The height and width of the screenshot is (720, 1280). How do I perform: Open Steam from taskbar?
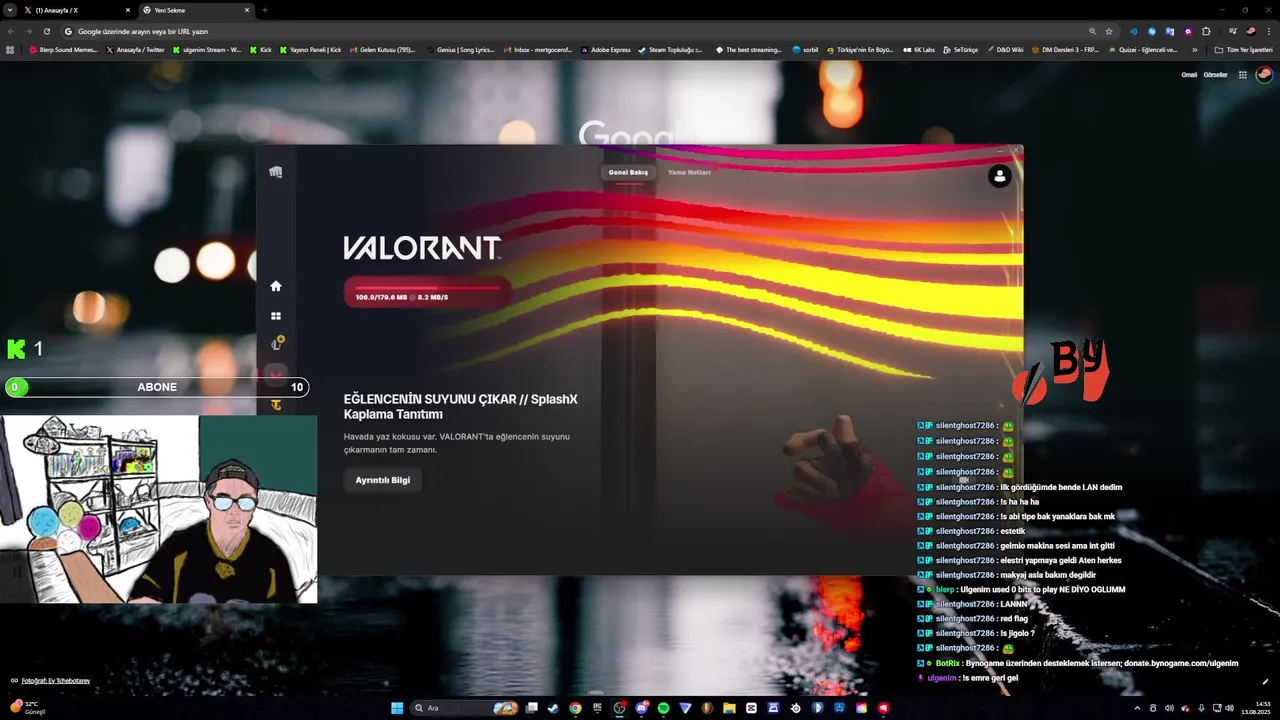click(x=554, y=708)
